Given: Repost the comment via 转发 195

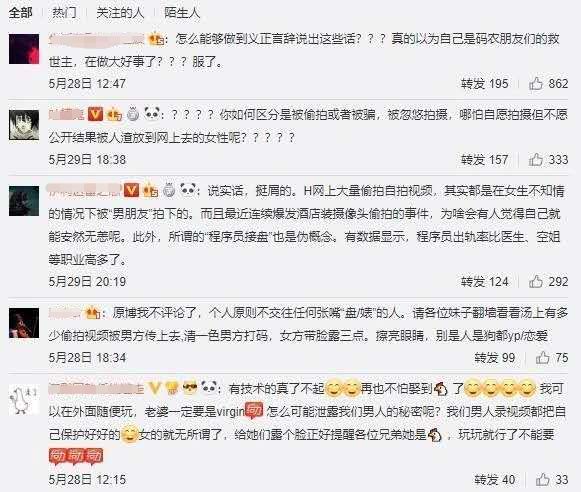Looking at the screenshot, I should point(485,84).
